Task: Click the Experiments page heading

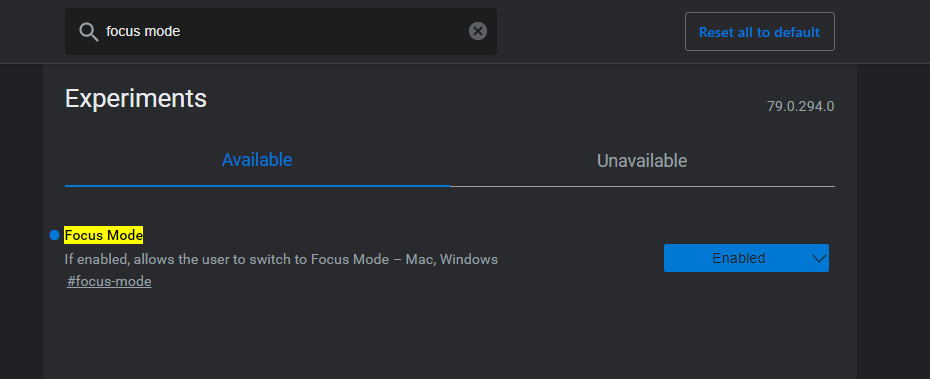Action: click(136, 98)
